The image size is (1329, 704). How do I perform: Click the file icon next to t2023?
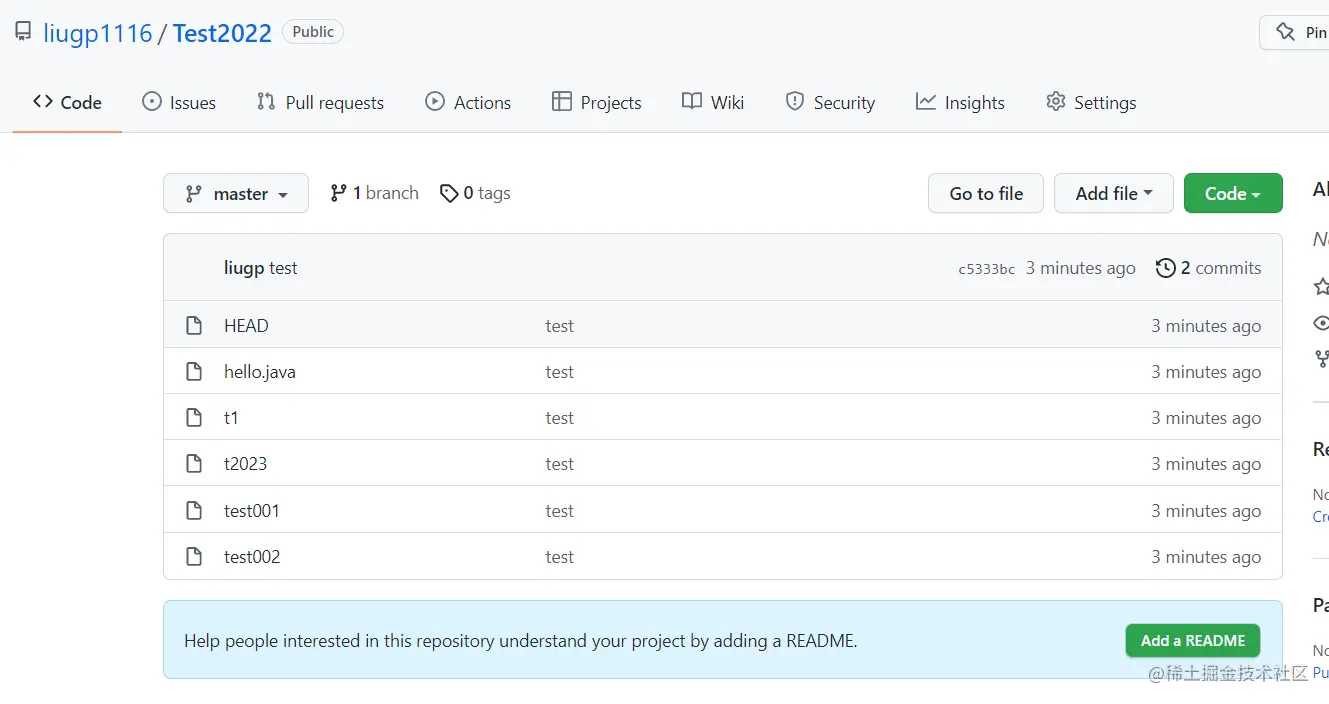coord(194,464)
